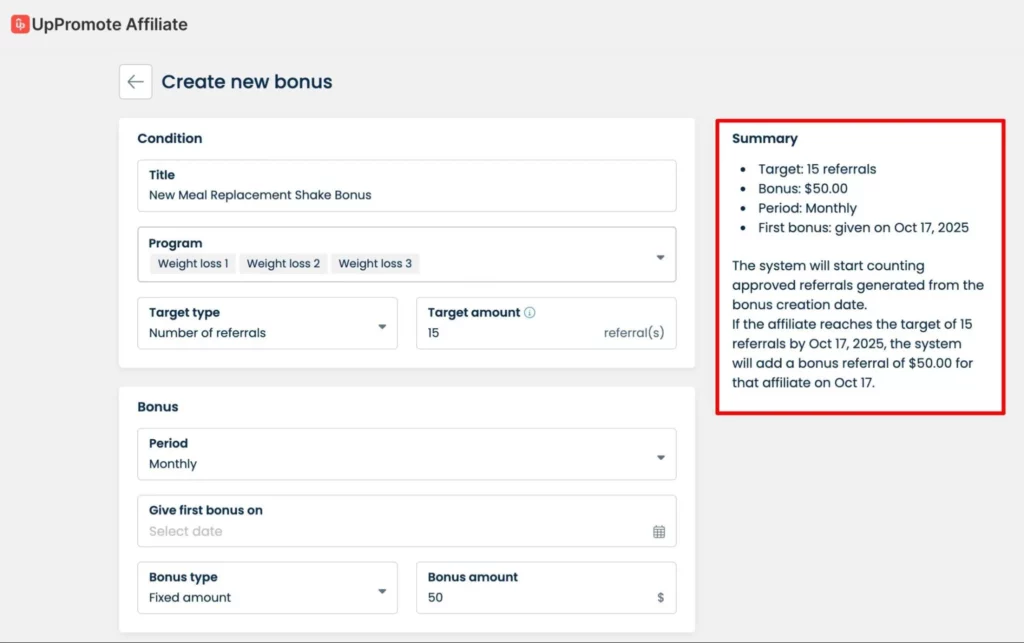This screenshot has width=1024, height=643.
Task: Click the Select date placeholder text
Action: point(186,532)
